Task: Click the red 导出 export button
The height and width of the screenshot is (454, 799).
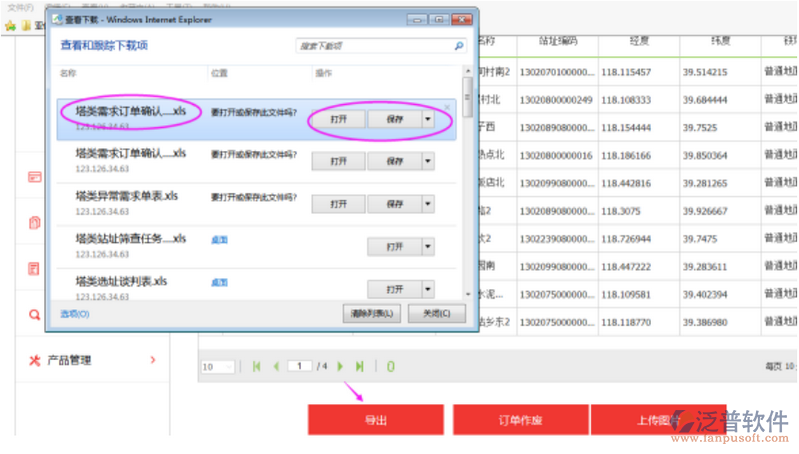Action: (376, 421)
